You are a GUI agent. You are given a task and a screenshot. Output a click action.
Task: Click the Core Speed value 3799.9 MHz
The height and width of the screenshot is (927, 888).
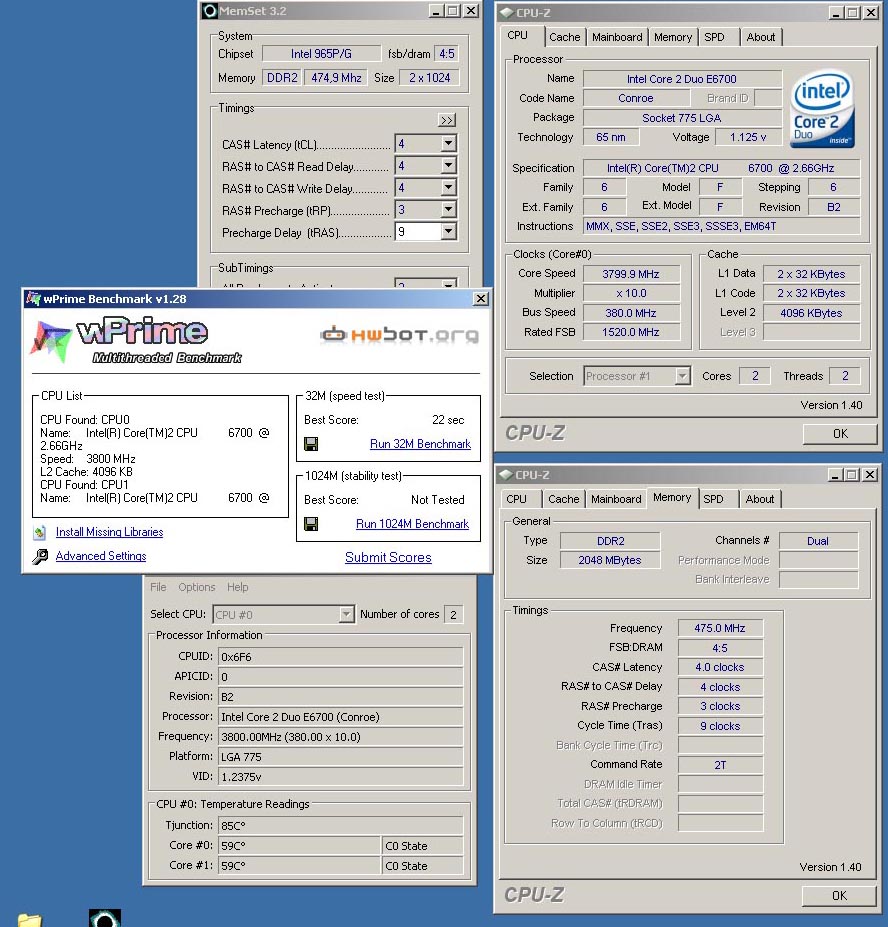[x=631, y=274]
